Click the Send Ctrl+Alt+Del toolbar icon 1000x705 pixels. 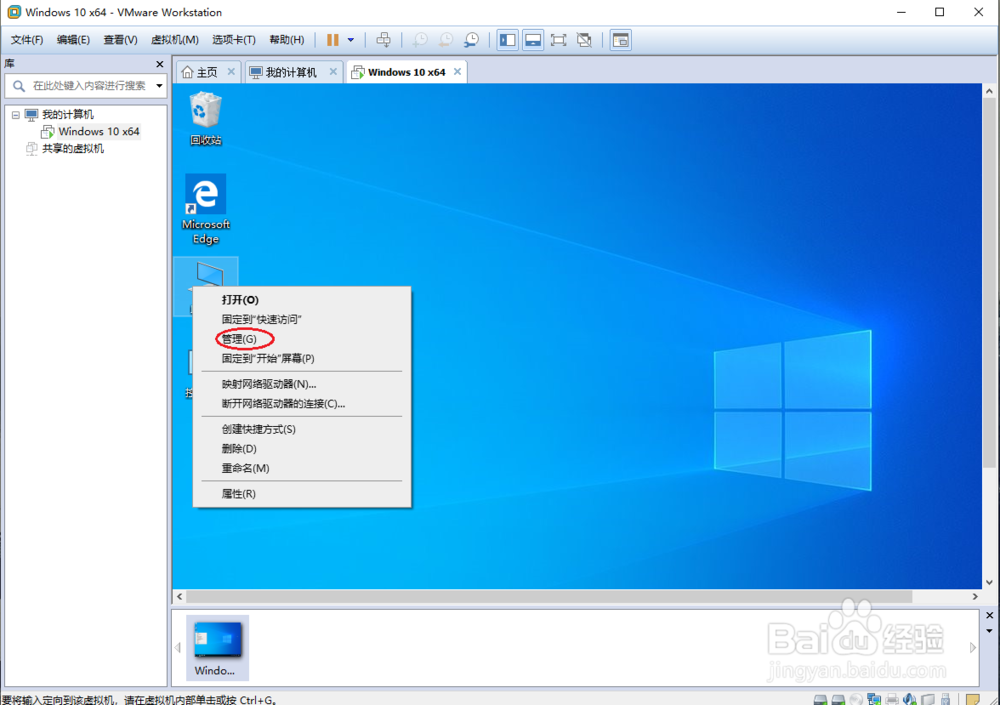383,40
